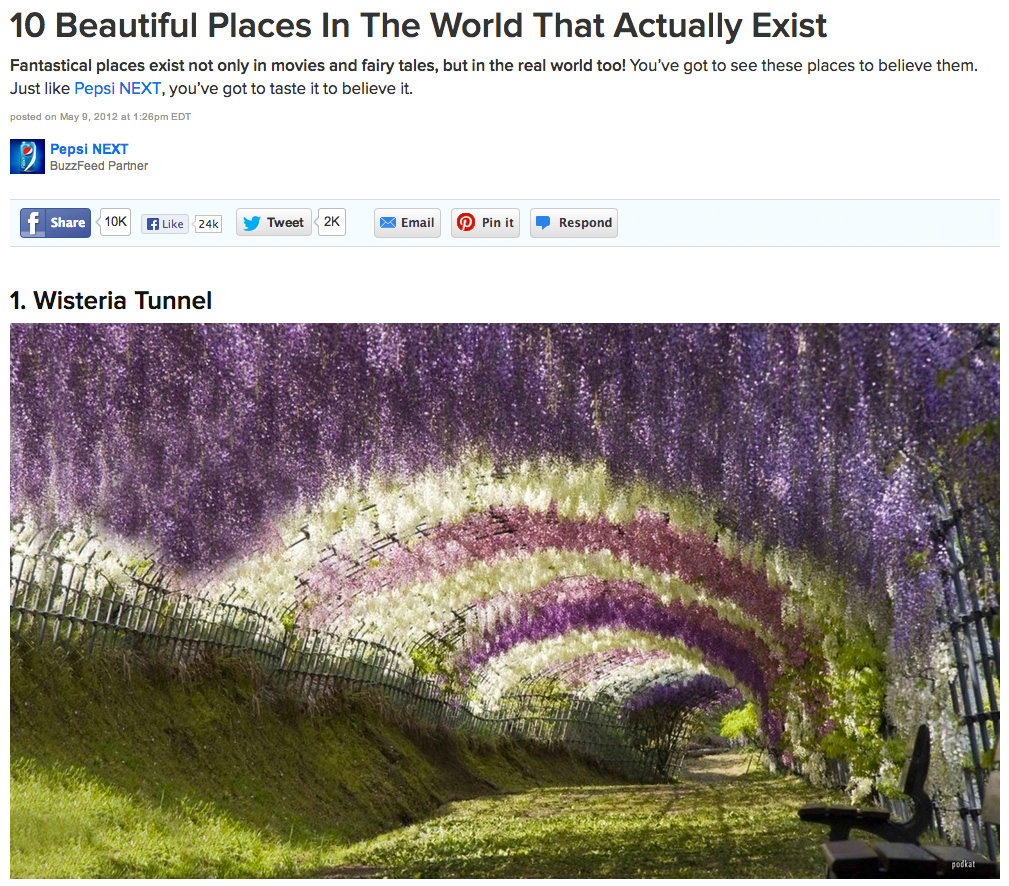Click the '1. Wisteria Tunnel' heading
1009x886 pixels.
(111, 300)
